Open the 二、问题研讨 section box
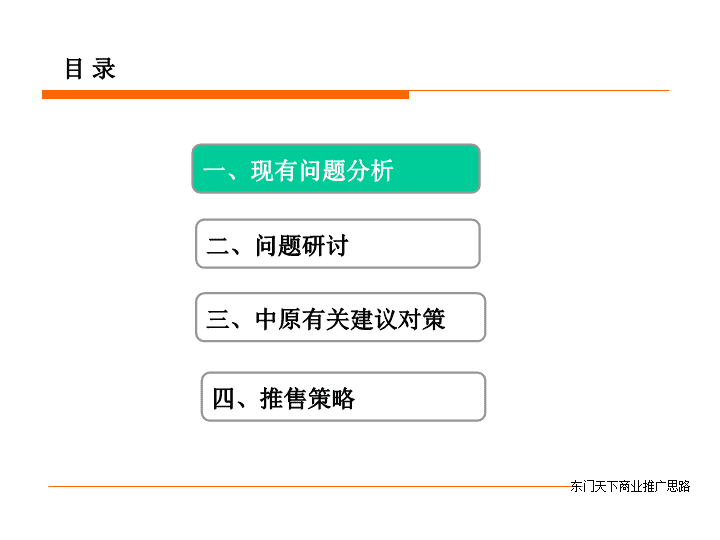The width and height of the screenshot is (720, 540). pos(338,244)
